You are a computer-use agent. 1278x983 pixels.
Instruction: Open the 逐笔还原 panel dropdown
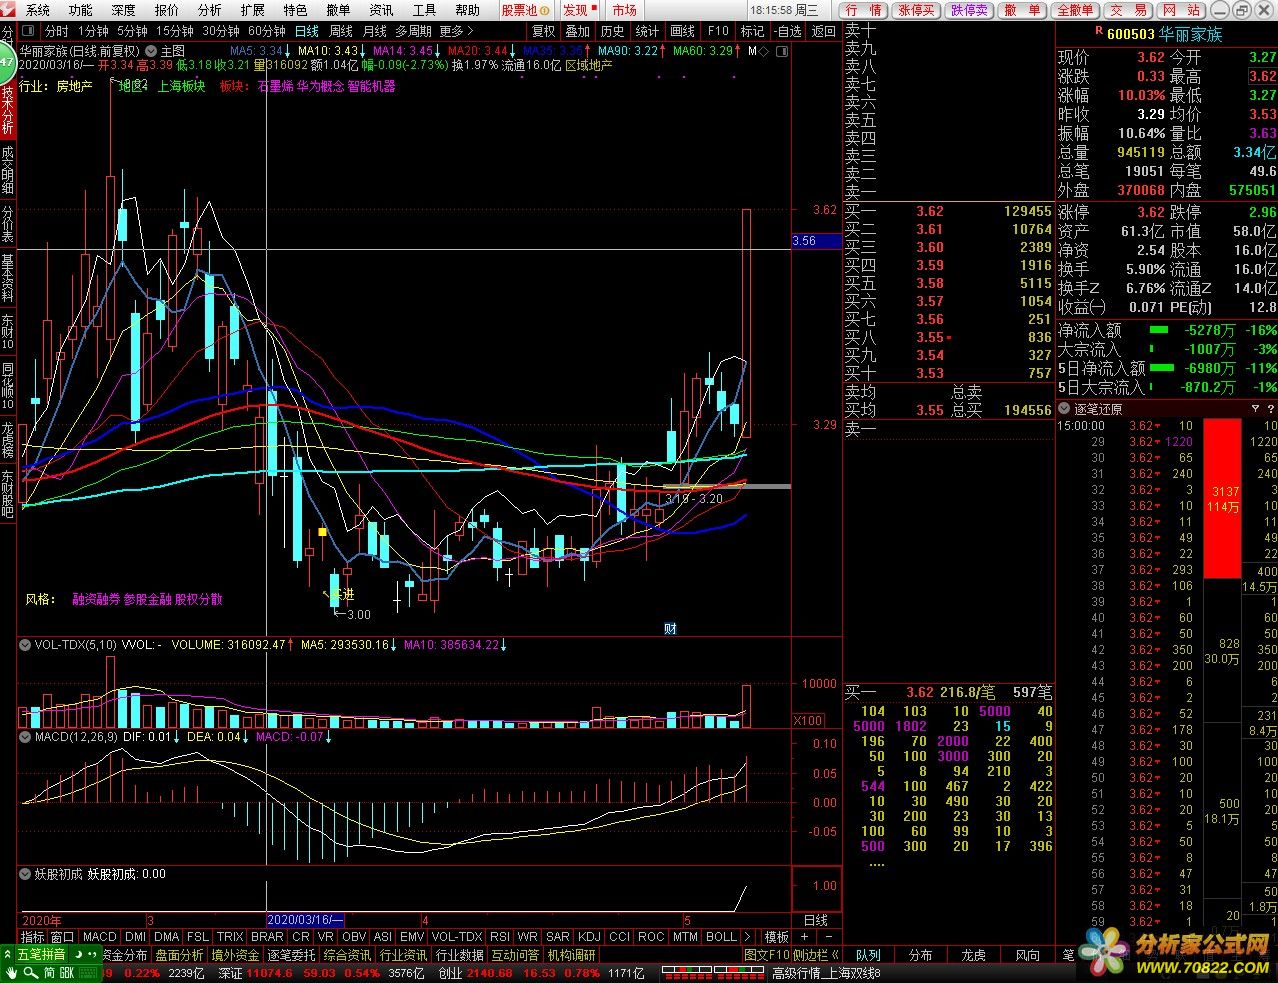(x=1066, y=408)
